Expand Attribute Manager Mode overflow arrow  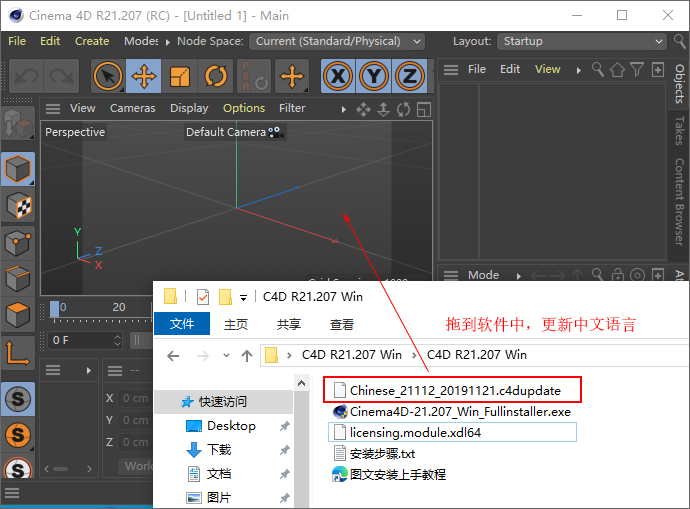coord(519,276)
